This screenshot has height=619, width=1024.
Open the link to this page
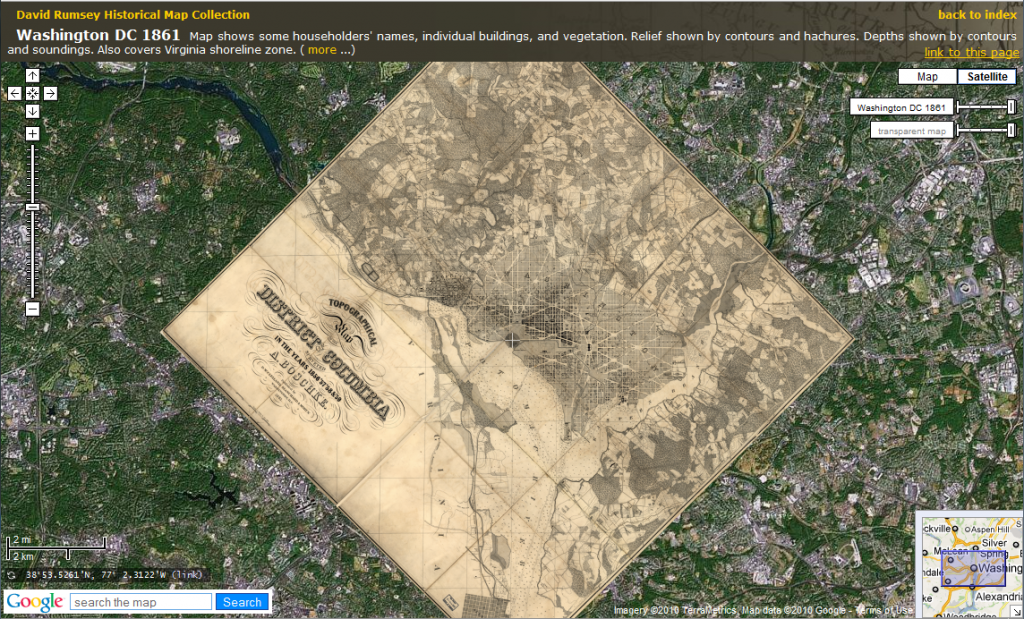click(x=971, y=52)
